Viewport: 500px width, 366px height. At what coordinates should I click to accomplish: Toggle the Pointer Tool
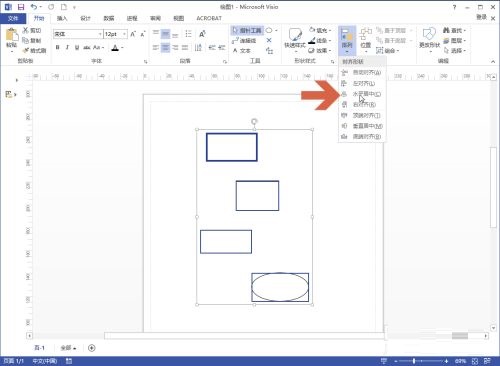click(x=247, y=30)
